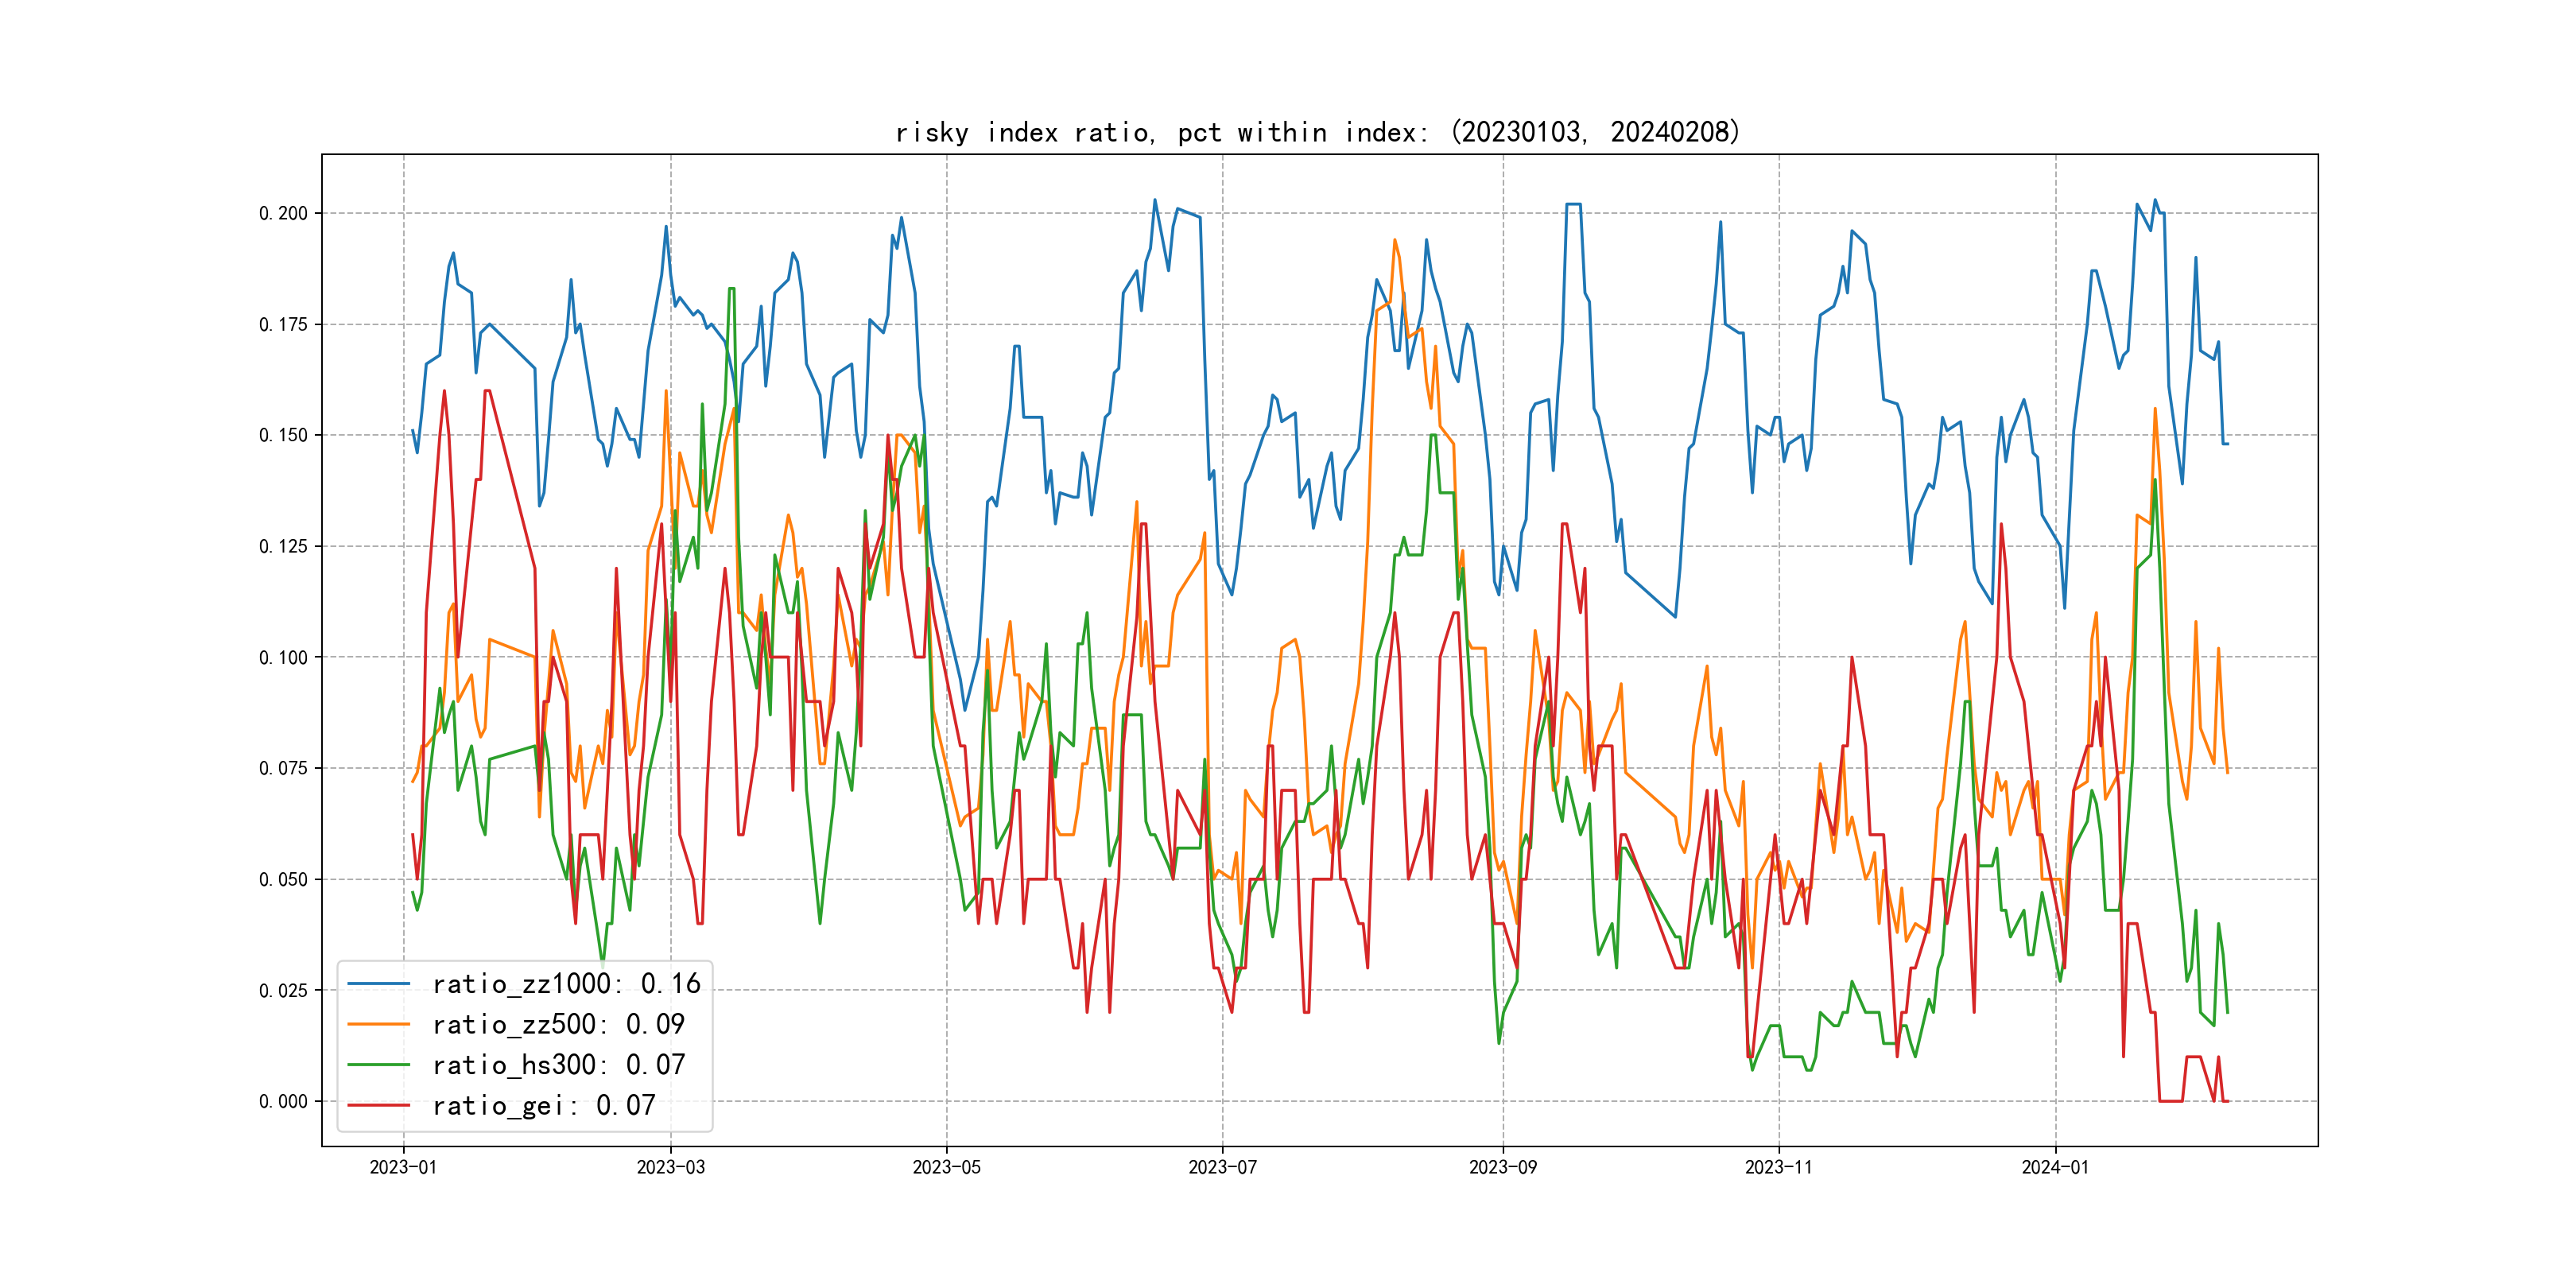The width and height of the screenshot is (2576, 1288).
Task: Click the blue ratio_zz1000 legend line sample
Action: click(378, 984)
